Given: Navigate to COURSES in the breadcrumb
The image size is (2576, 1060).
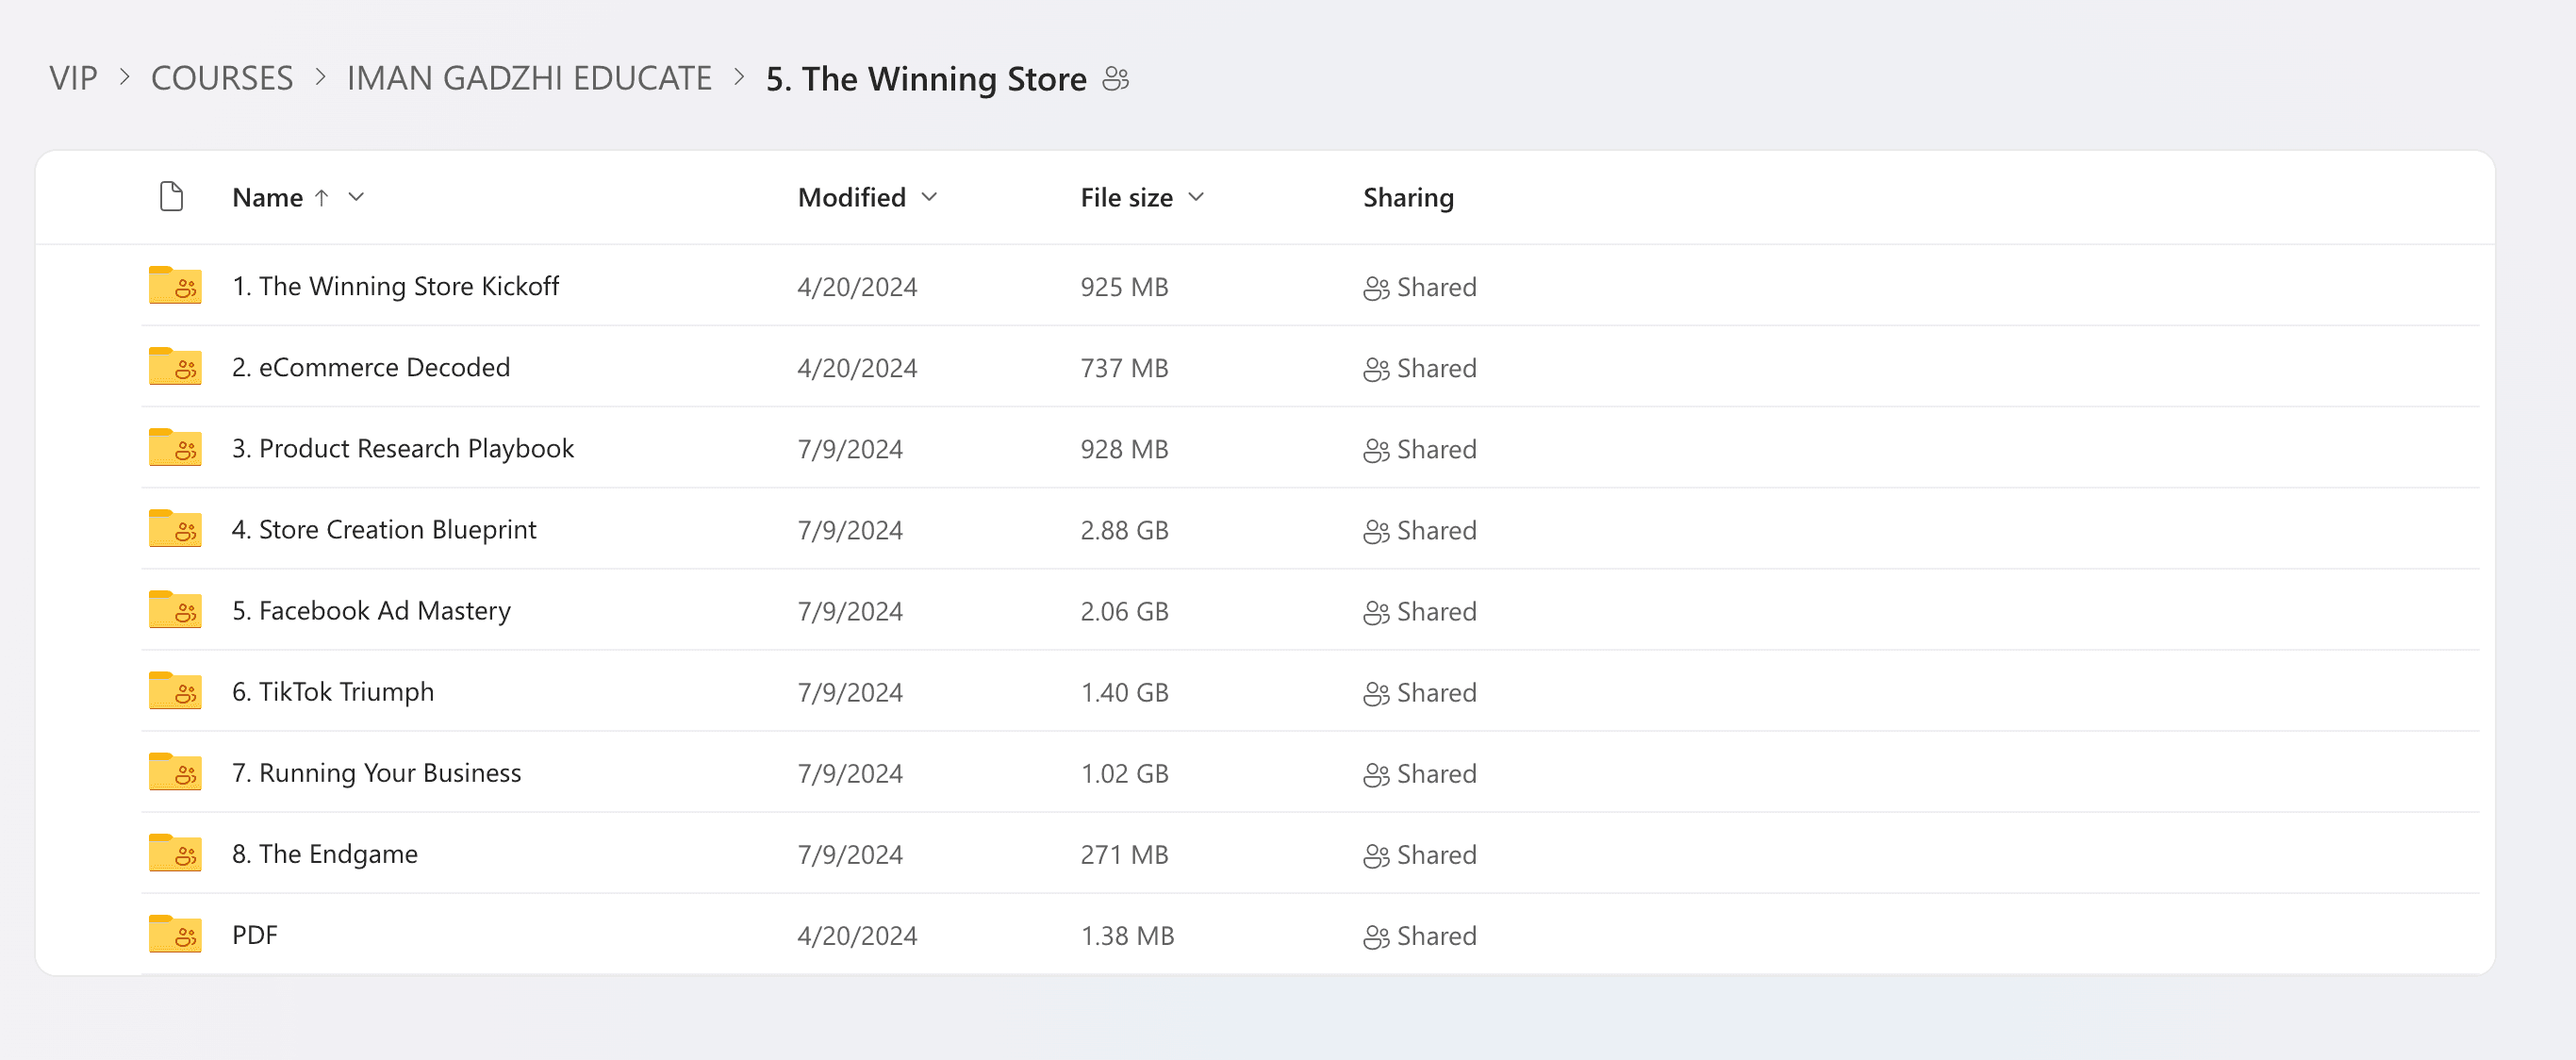Looking at the screenshot, I should pyautogui.click(x=221, y=78).
